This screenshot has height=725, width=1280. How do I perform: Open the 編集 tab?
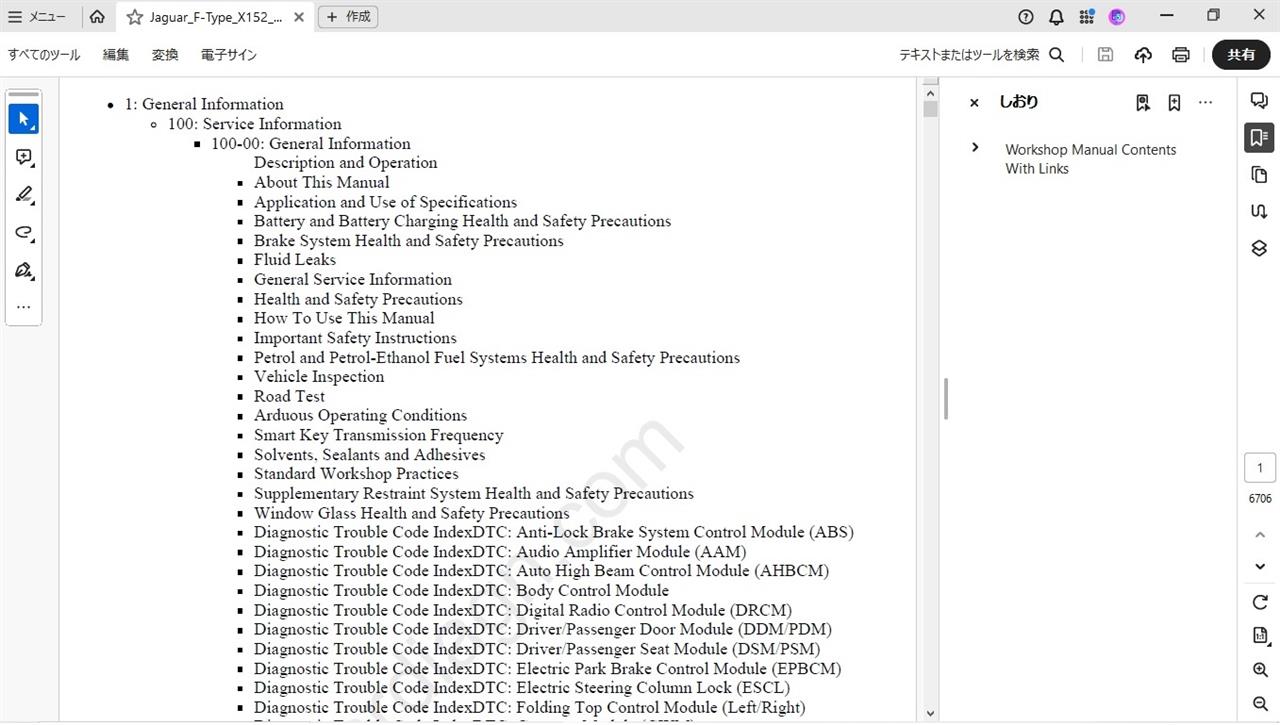point(116,55)
